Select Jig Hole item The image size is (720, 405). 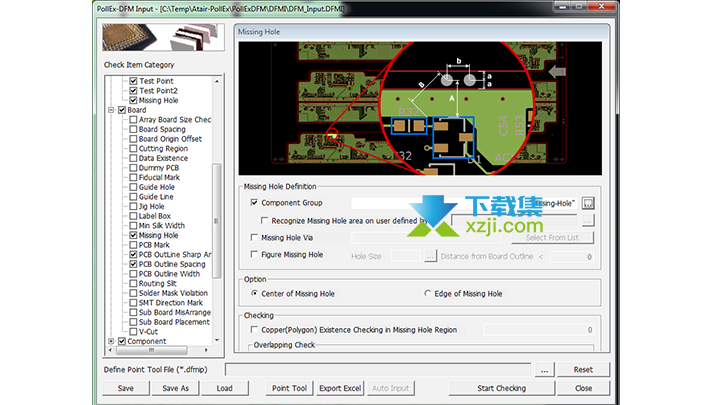(x=151, y=206)
